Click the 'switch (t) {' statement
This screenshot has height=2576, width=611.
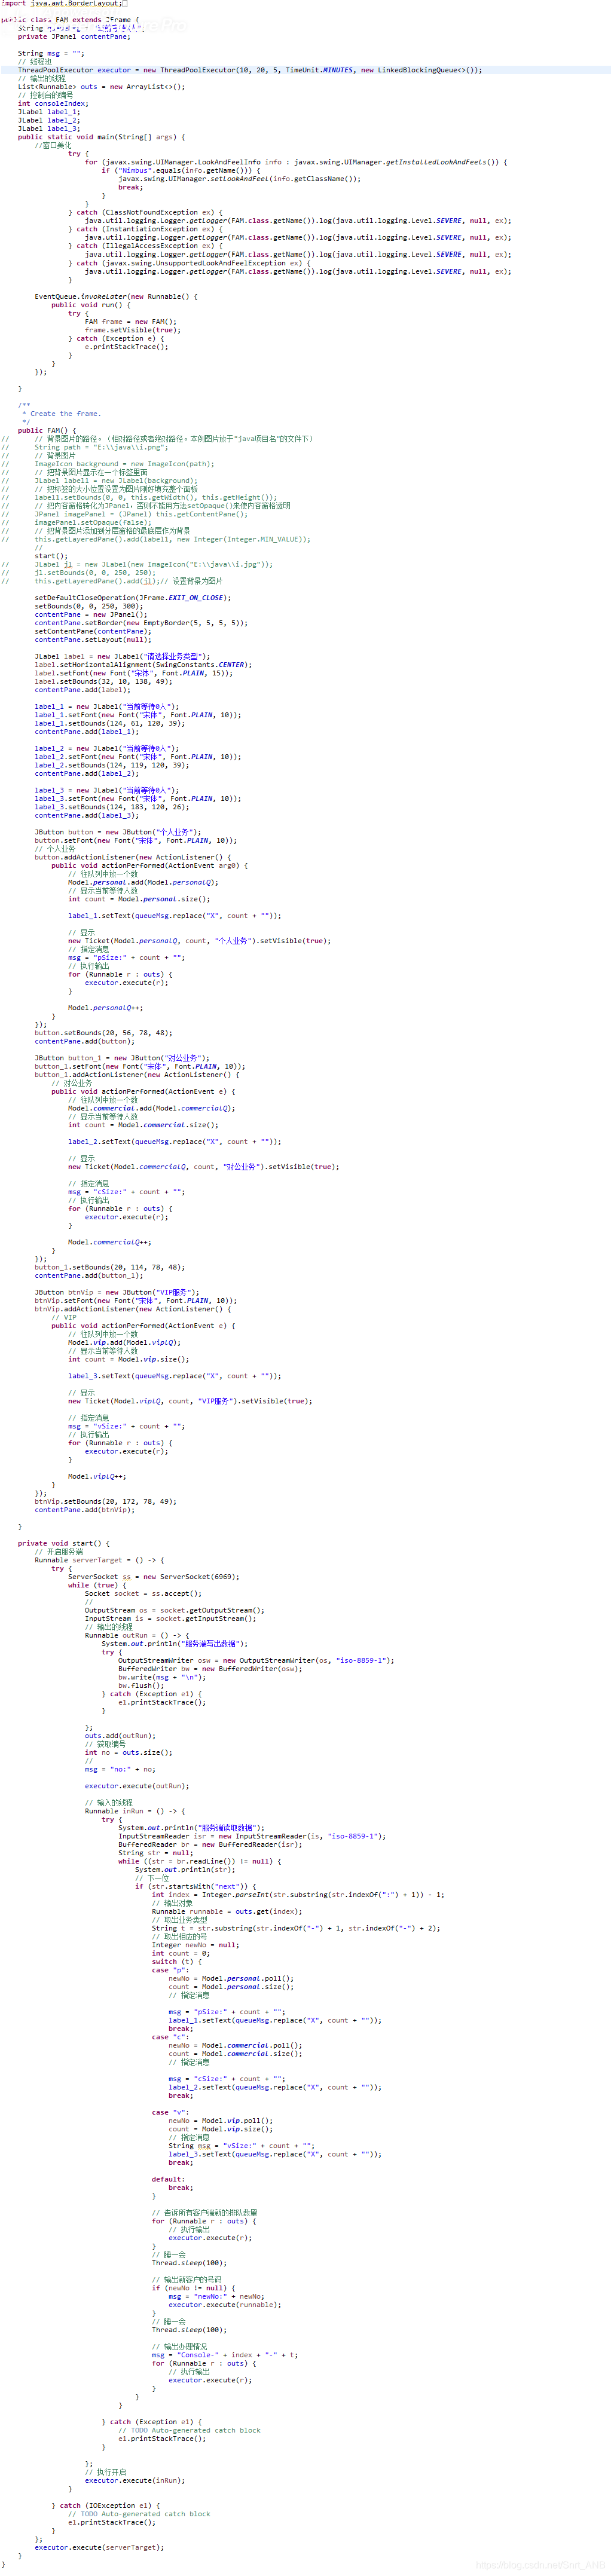click(x=177, y=1962)
